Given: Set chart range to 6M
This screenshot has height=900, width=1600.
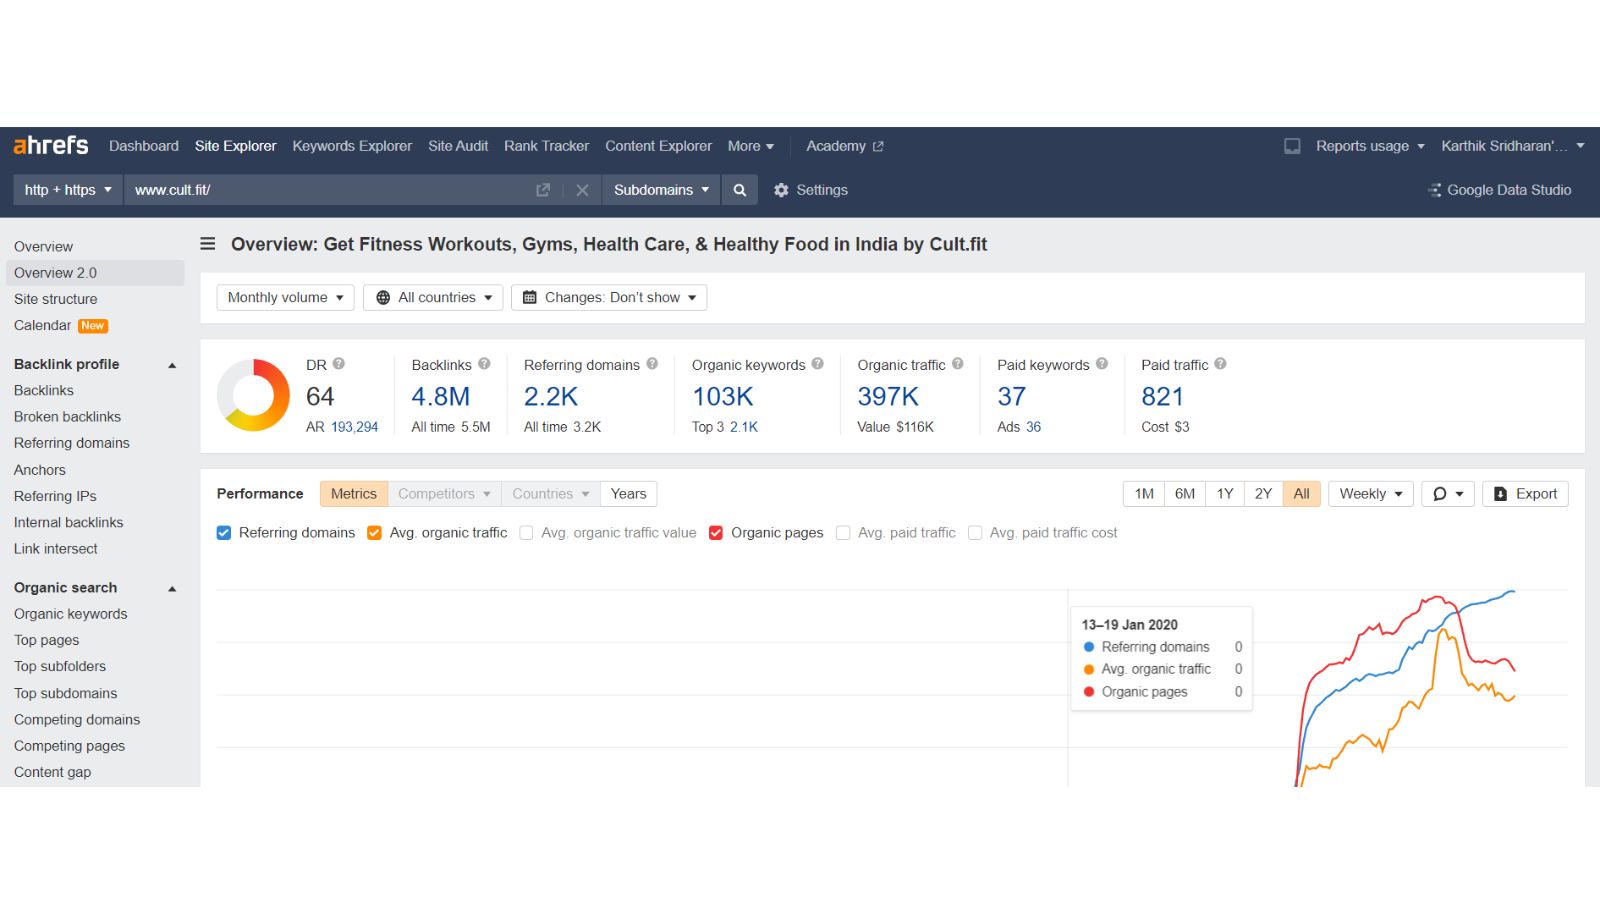Looking at the screenshot, I should pyautogui.click(x=1185, y=494).
